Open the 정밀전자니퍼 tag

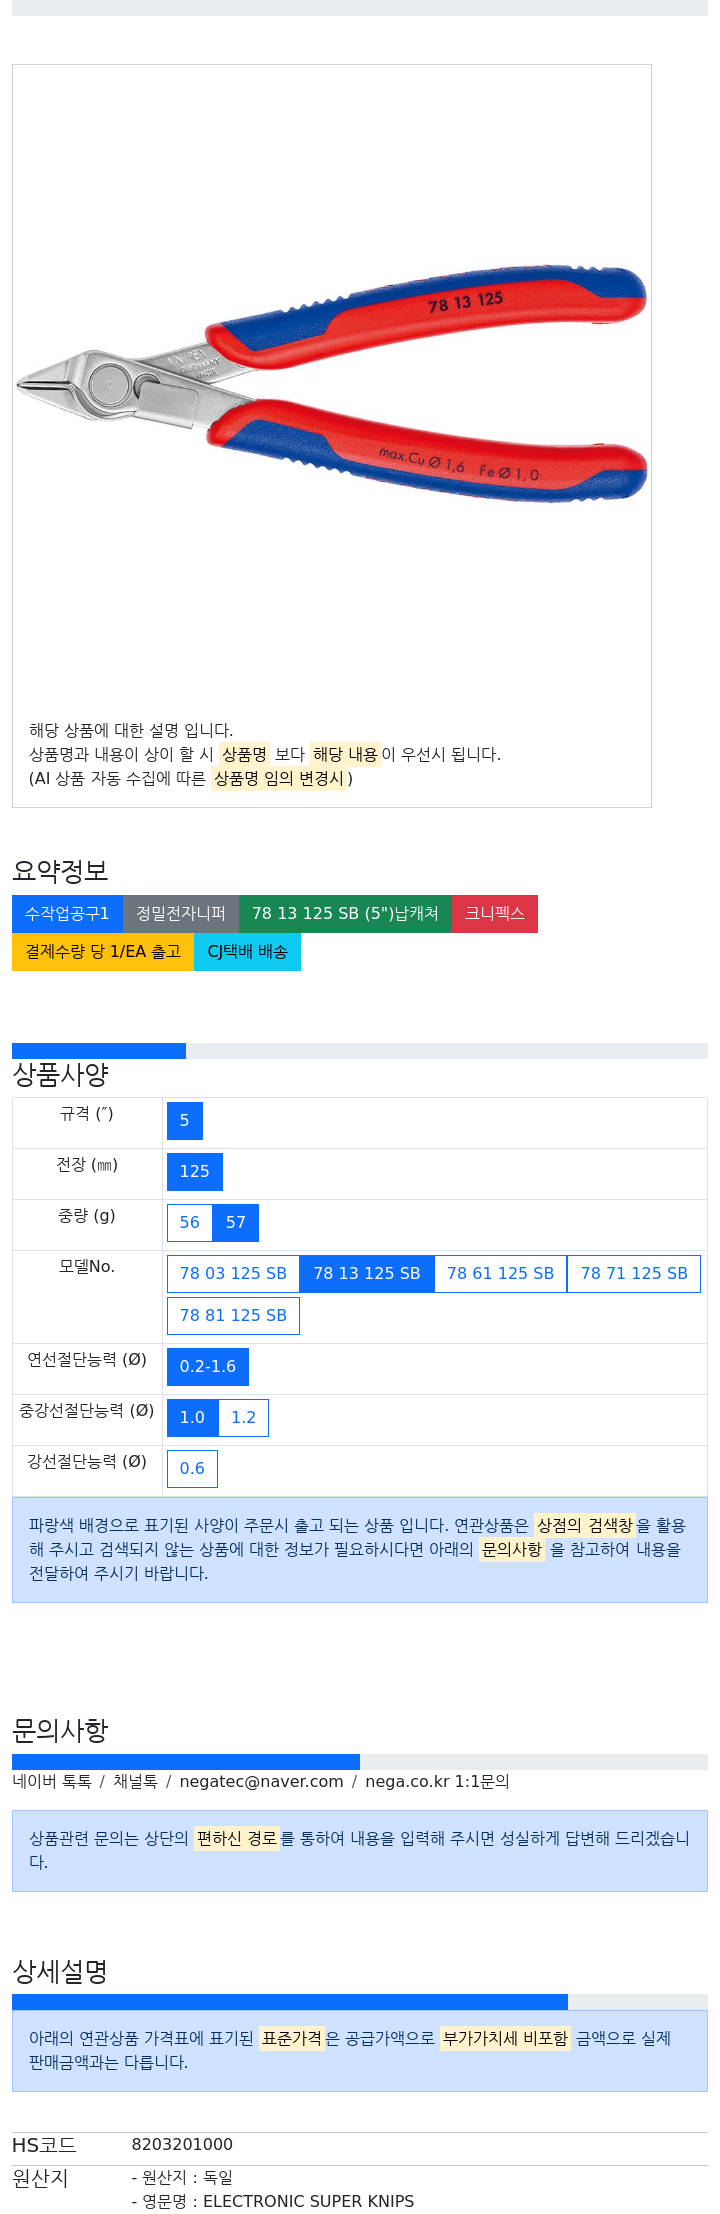point(181,914)
